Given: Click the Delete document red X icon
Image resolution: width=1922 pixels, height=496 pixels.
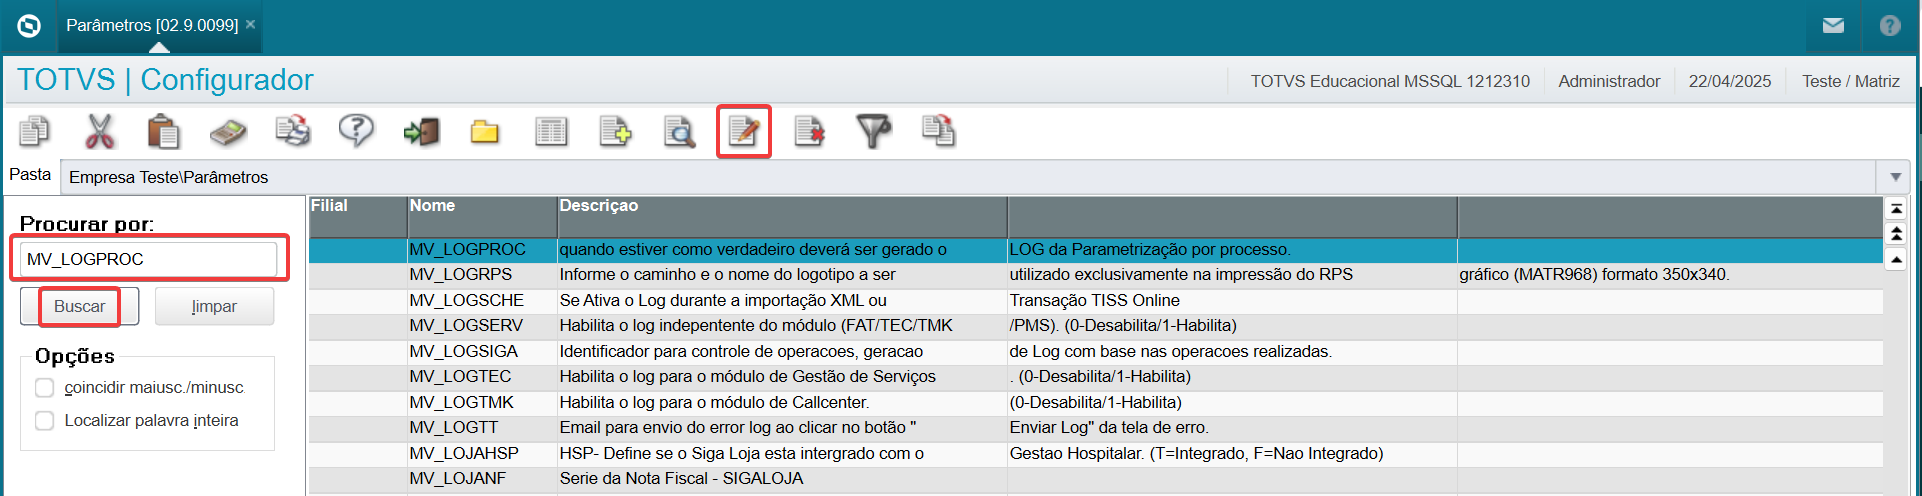Looking at the screenshot, I should (809, 131).
